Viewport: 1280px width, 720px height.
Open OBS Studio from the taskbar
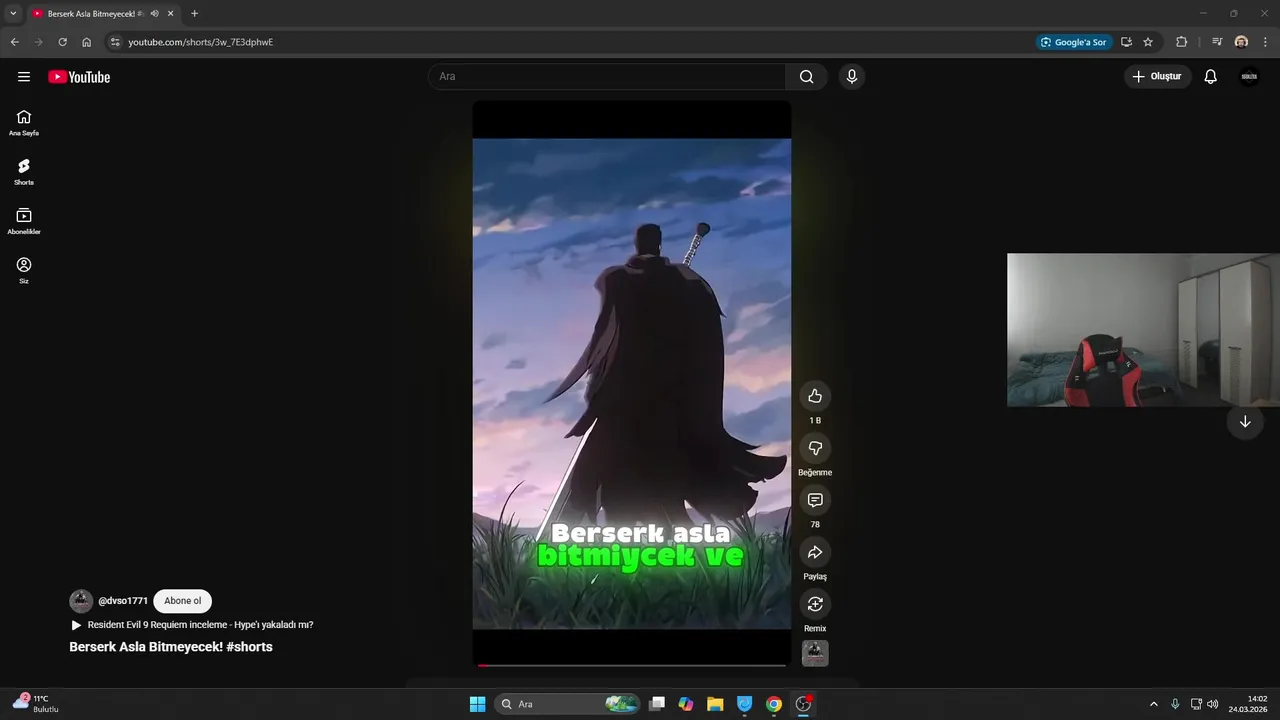(x=803, y=704)
